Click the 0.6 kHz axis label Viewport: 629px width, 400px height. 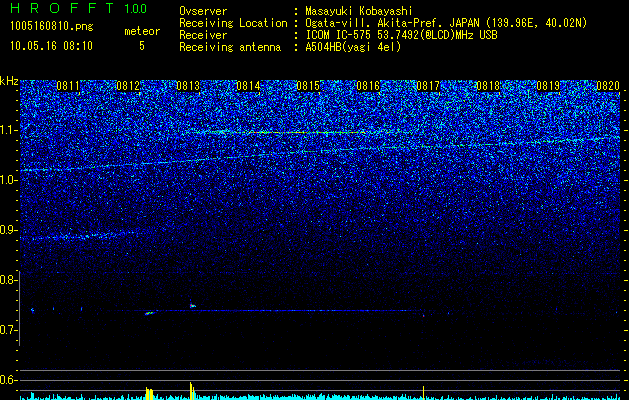[8, 380]
